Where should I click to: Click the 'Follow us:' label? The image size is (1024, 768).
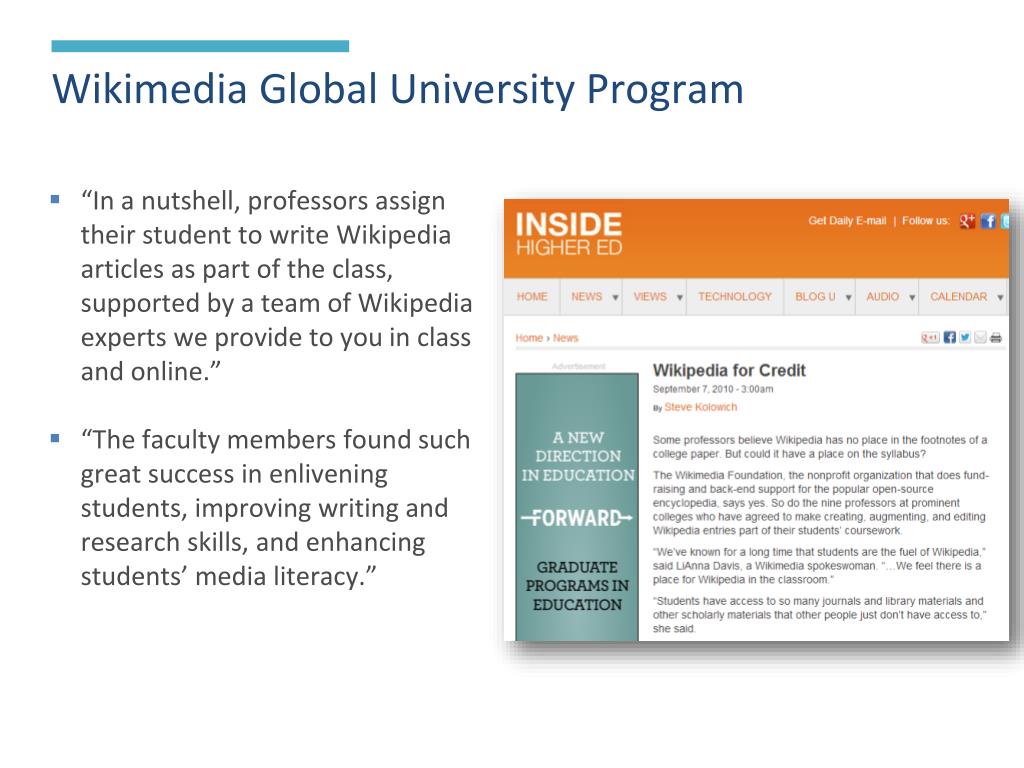tap(925, 221)
